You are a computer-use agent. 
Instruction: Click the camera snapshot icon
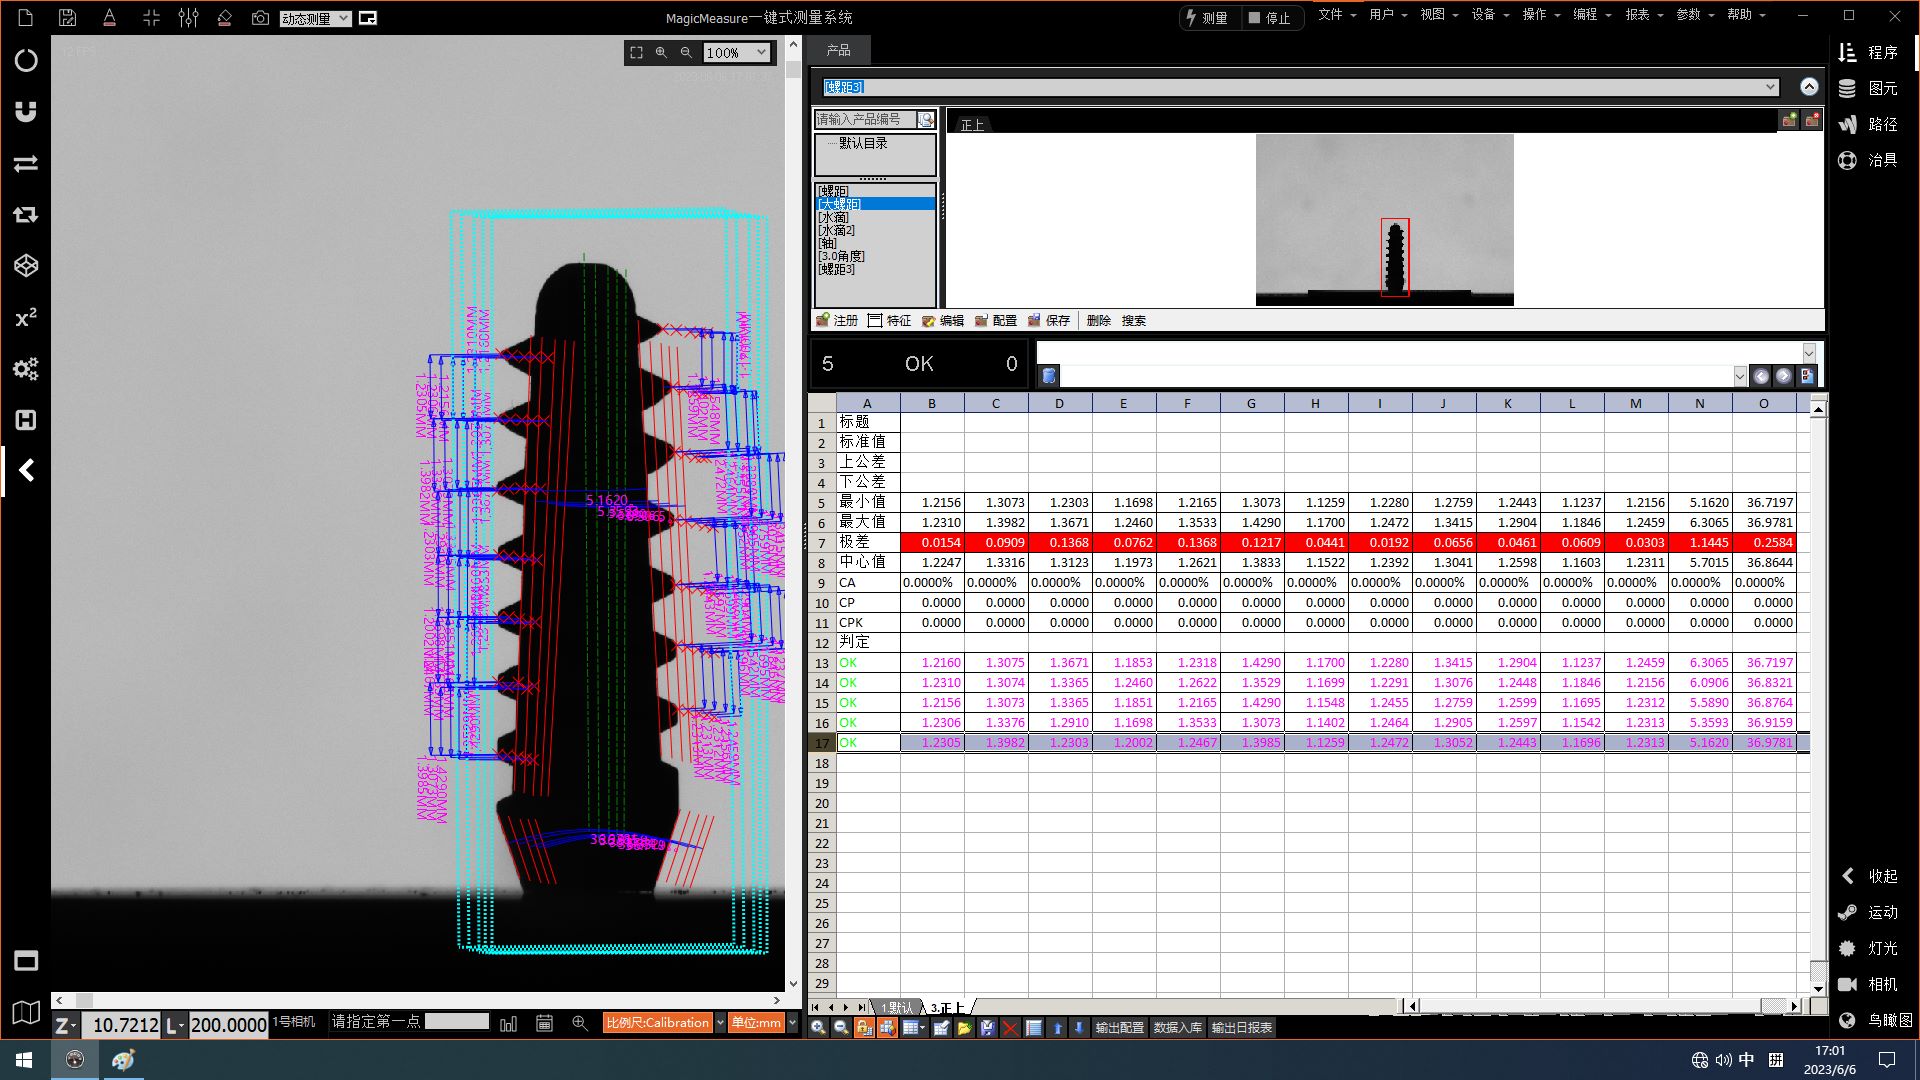click(260, 17)
